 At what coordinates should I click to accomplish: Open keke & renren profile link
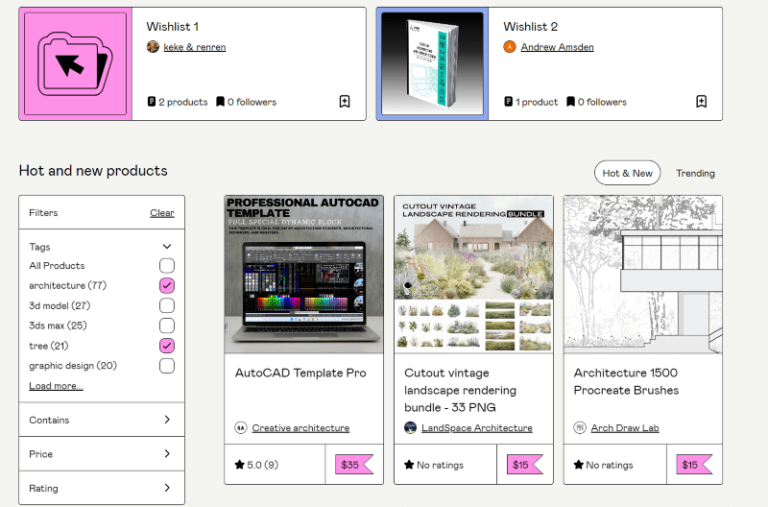(194, 47)
